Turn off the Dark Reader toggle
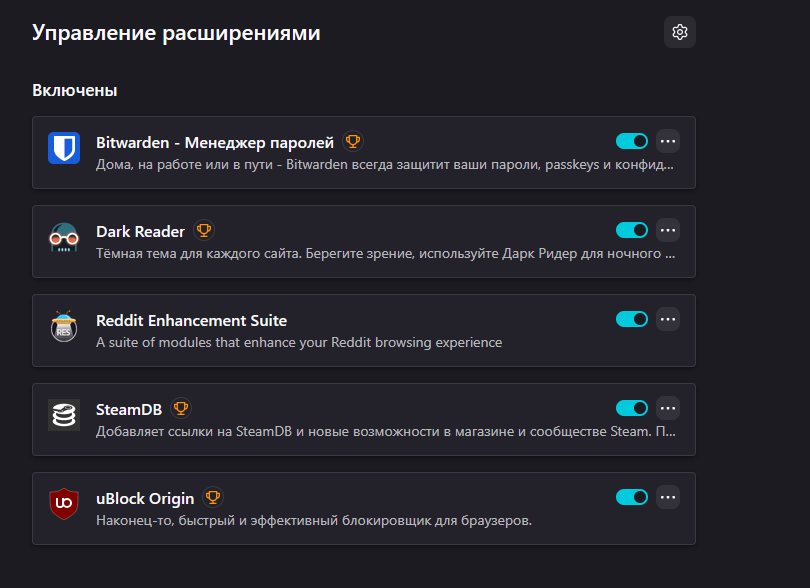 (632, 230)
